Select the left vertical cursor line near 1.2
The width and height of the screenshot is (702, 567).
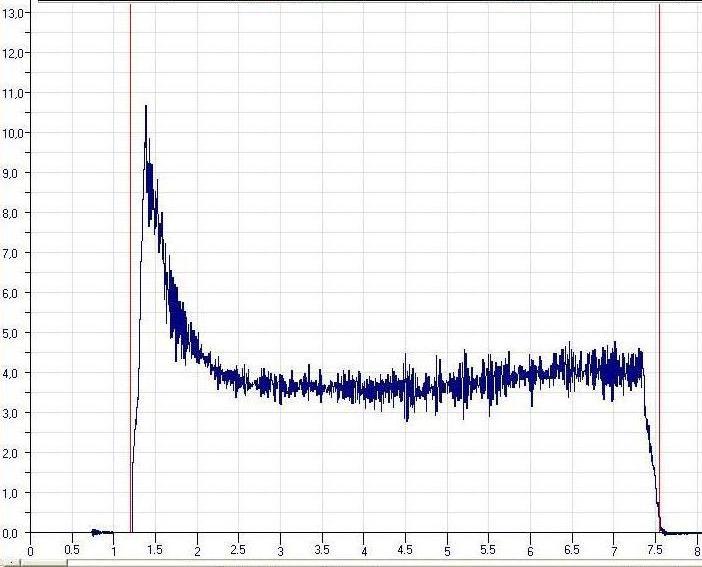click(130, 269)
